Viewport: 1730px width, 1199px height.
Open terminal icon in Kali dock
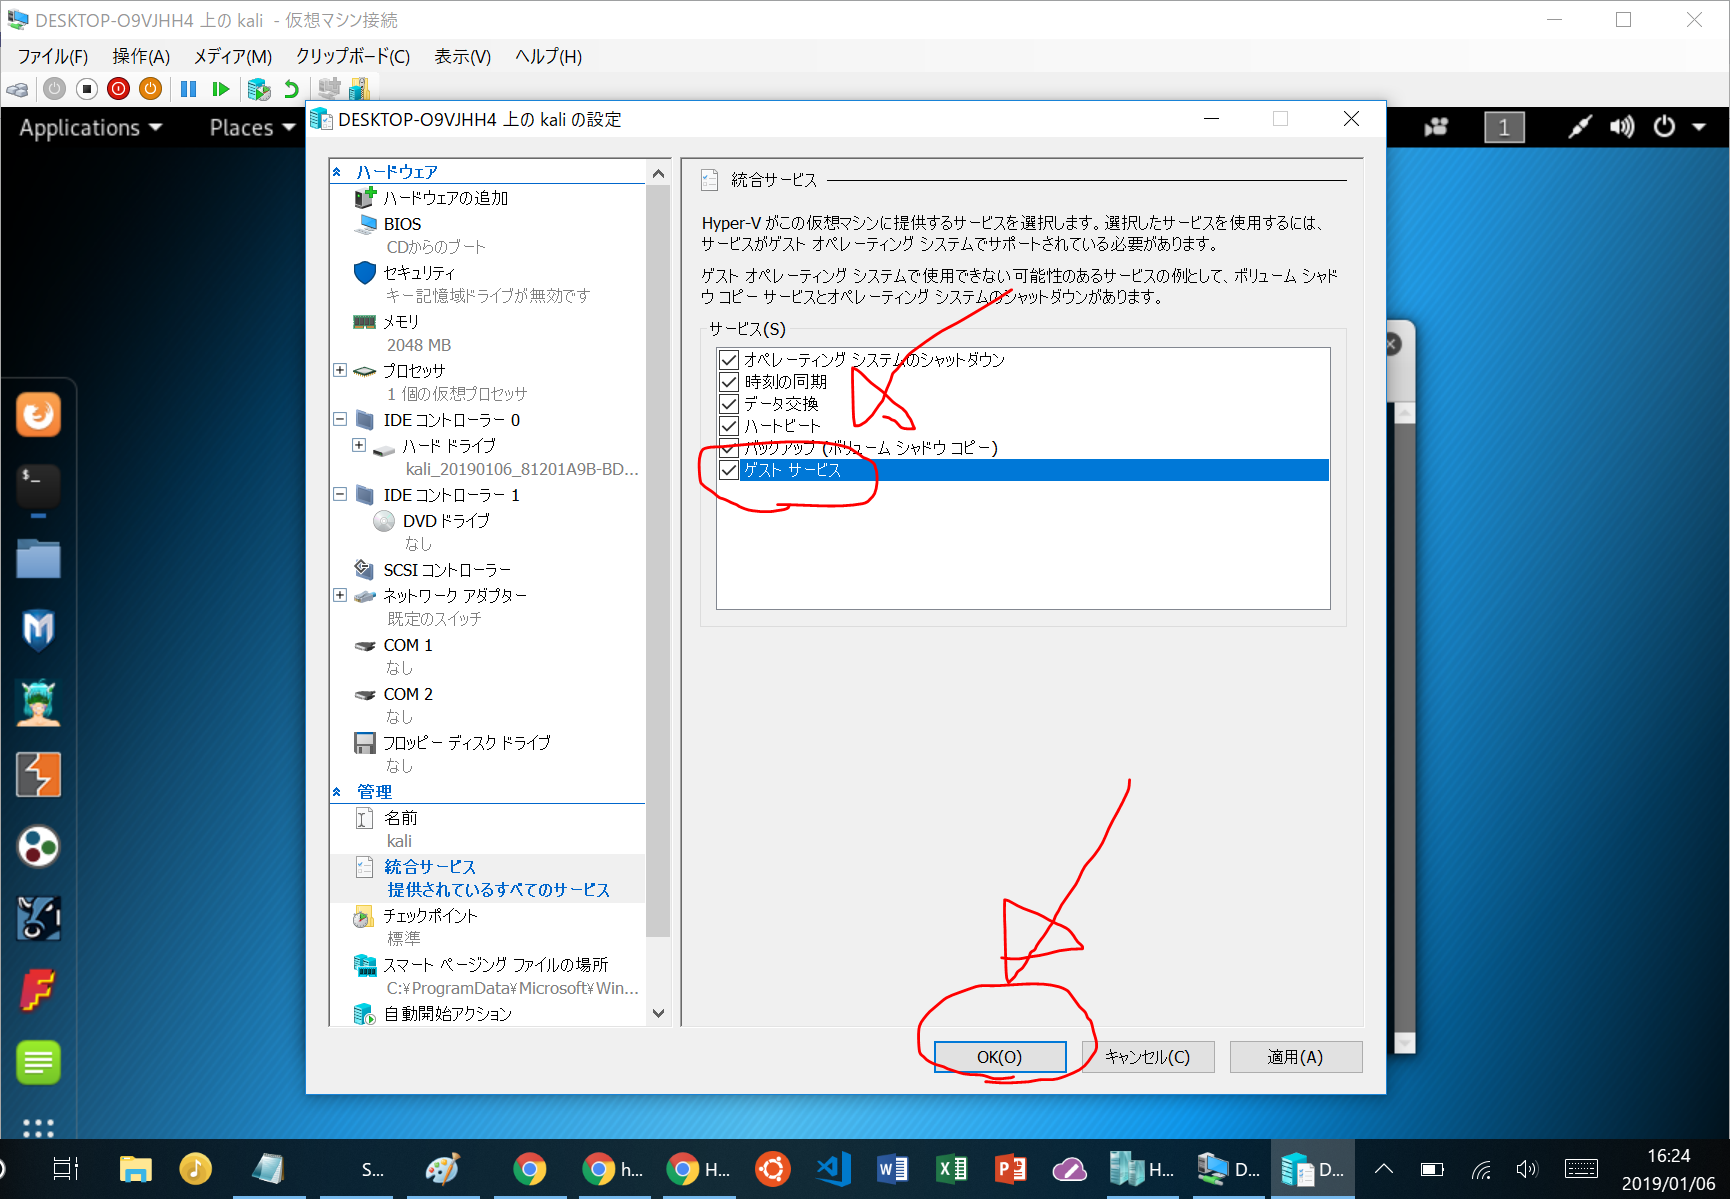38,485
